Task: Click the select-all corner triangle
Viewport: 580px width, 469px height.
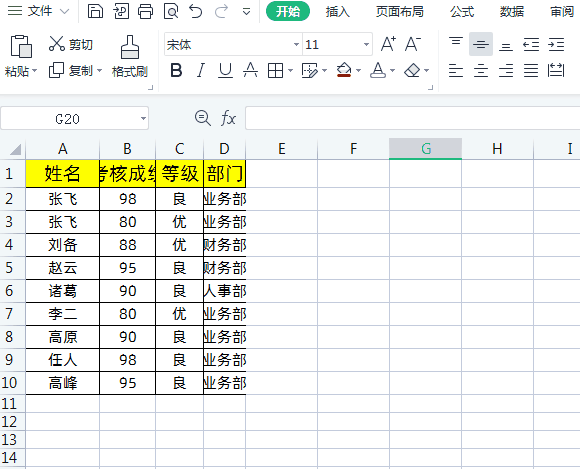Action: click(x=15, y=149)
